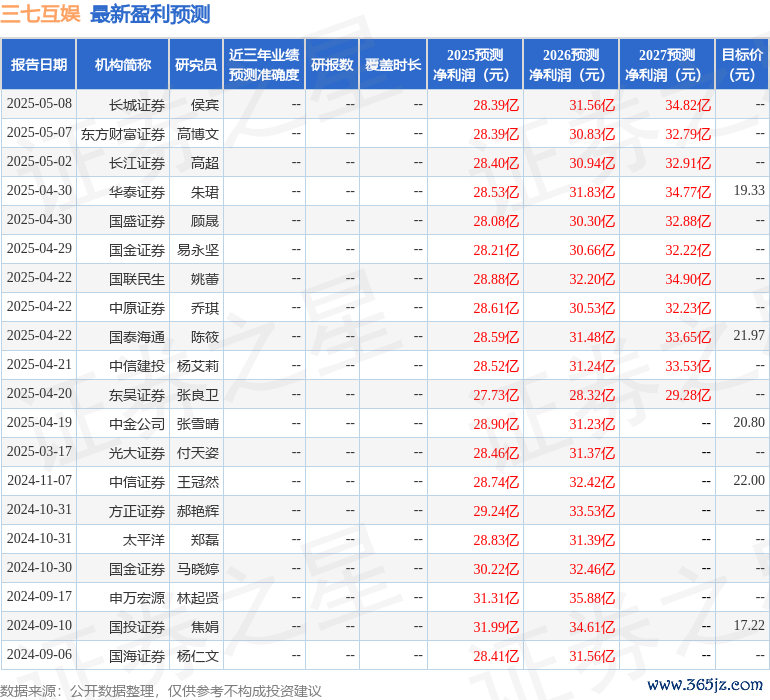Screen dimensions: 770x700
Task: Select analyst 马晓婷
Action: click(x=198, y=569)
